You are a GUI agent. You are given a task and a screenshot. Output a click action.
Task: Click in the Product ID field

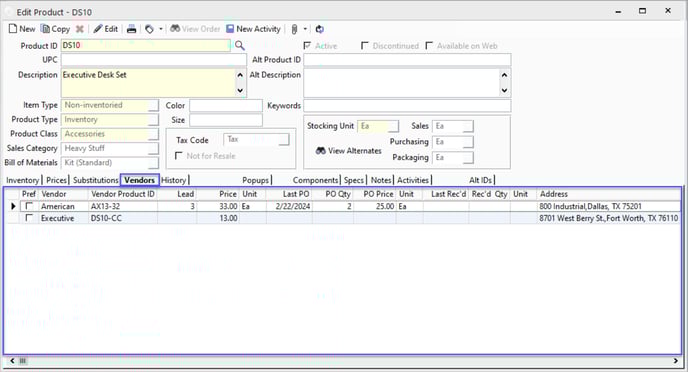click(145, 45)
